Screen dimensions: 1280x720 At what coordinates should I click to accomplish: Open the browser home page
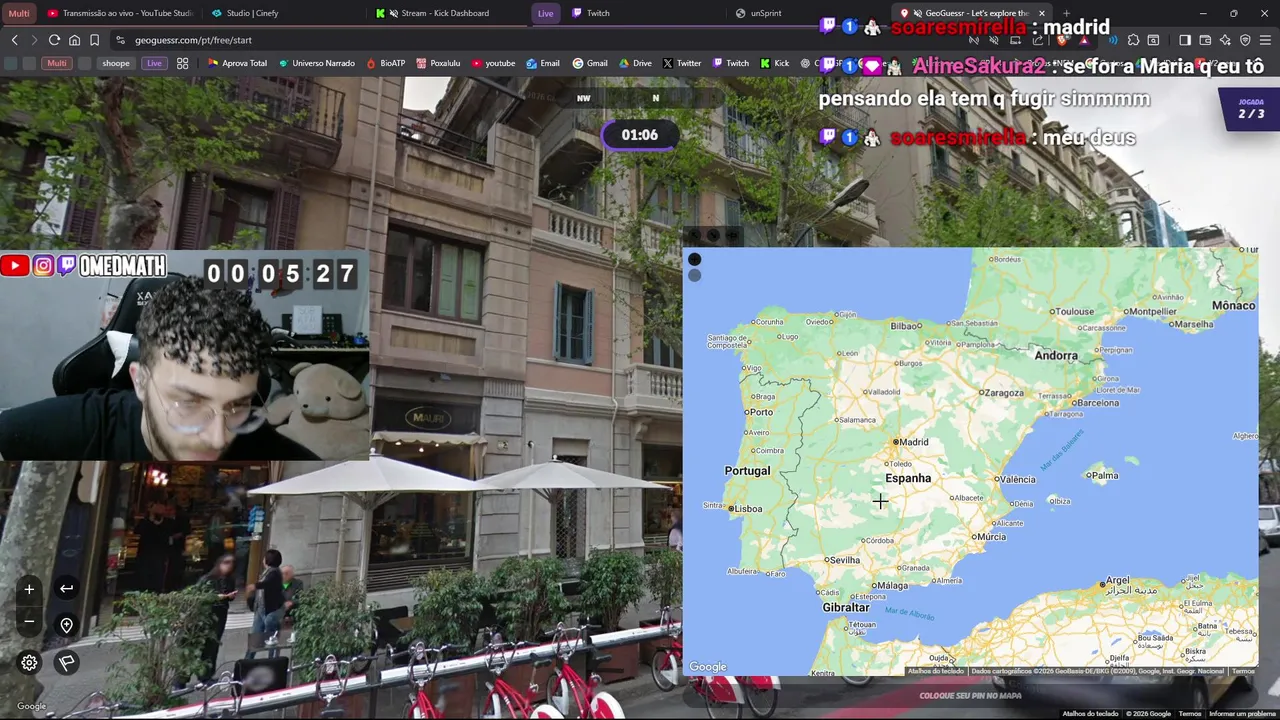click(x=74, y=40)
